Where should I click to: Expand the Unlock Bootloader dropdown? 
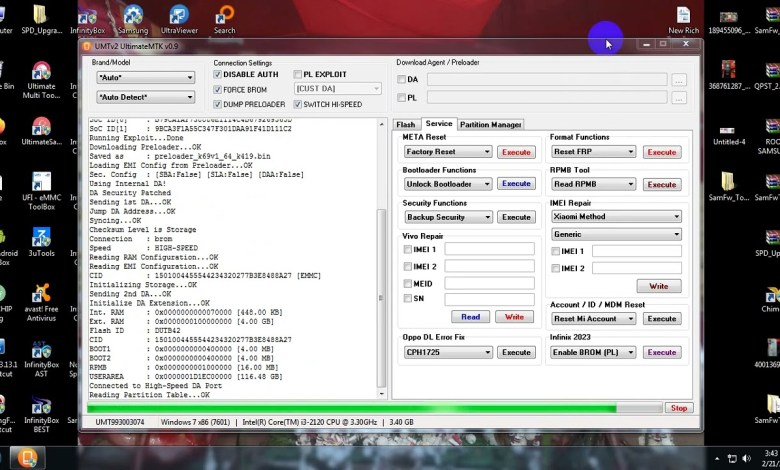point(448,184)
